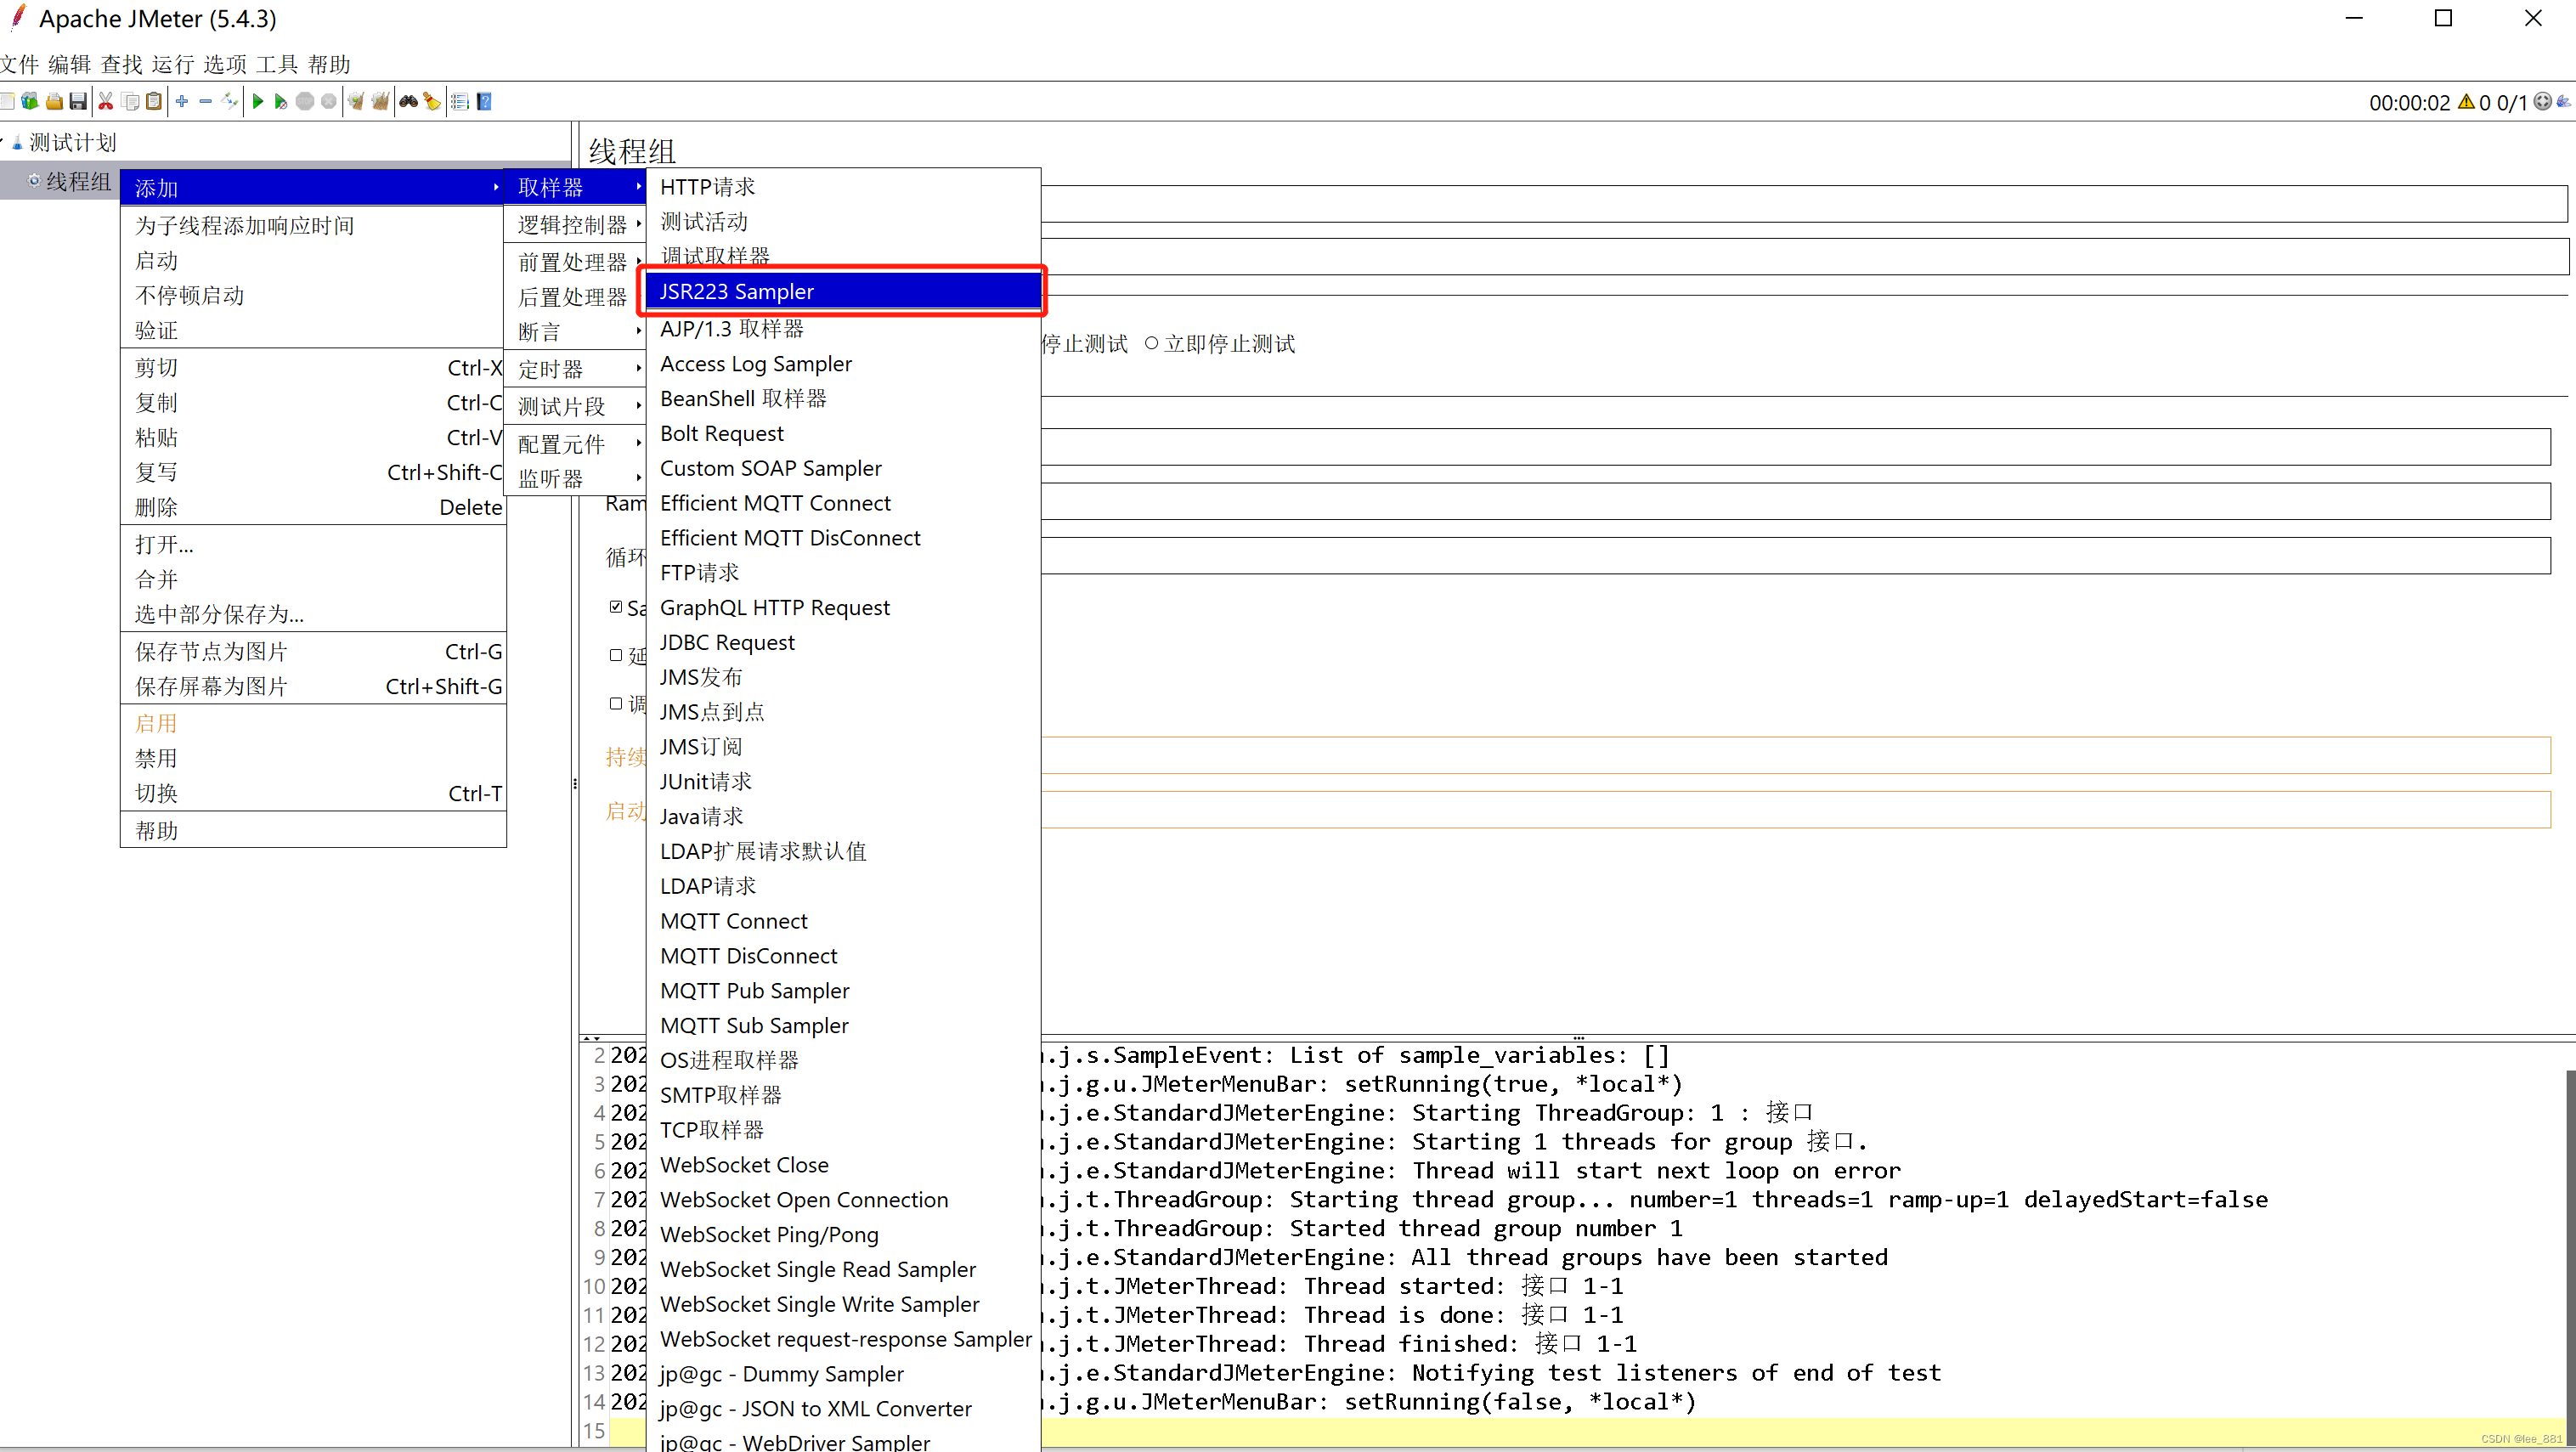2576x1452 pixels.
Task: Expand the 前置处理器 submenu
Action: pyautogui.click(x=576, y=262)
